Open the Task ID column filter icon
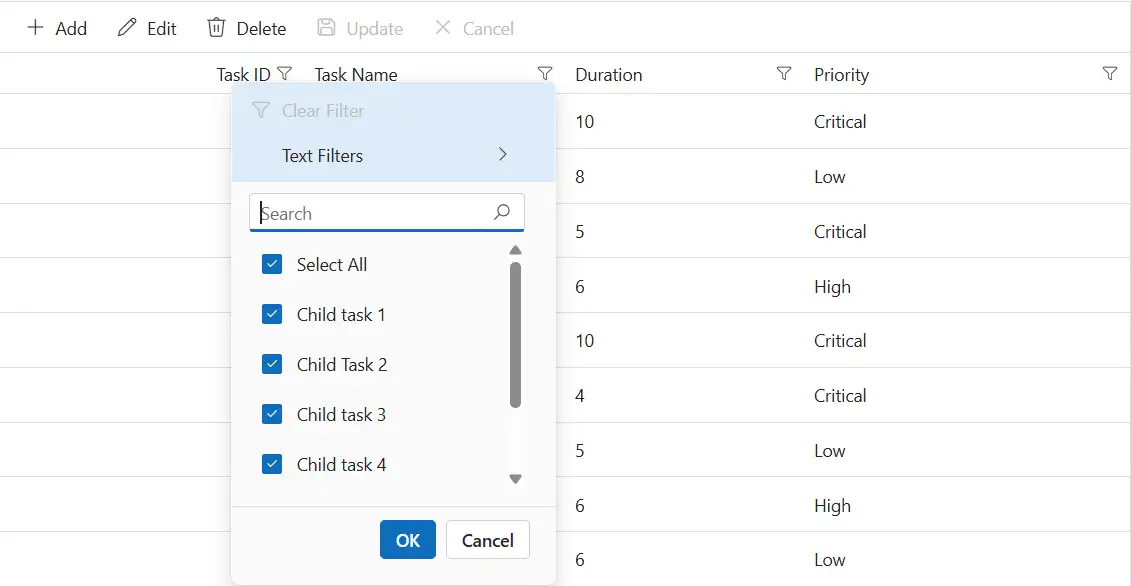The image size is (1131, 586). 285,73
